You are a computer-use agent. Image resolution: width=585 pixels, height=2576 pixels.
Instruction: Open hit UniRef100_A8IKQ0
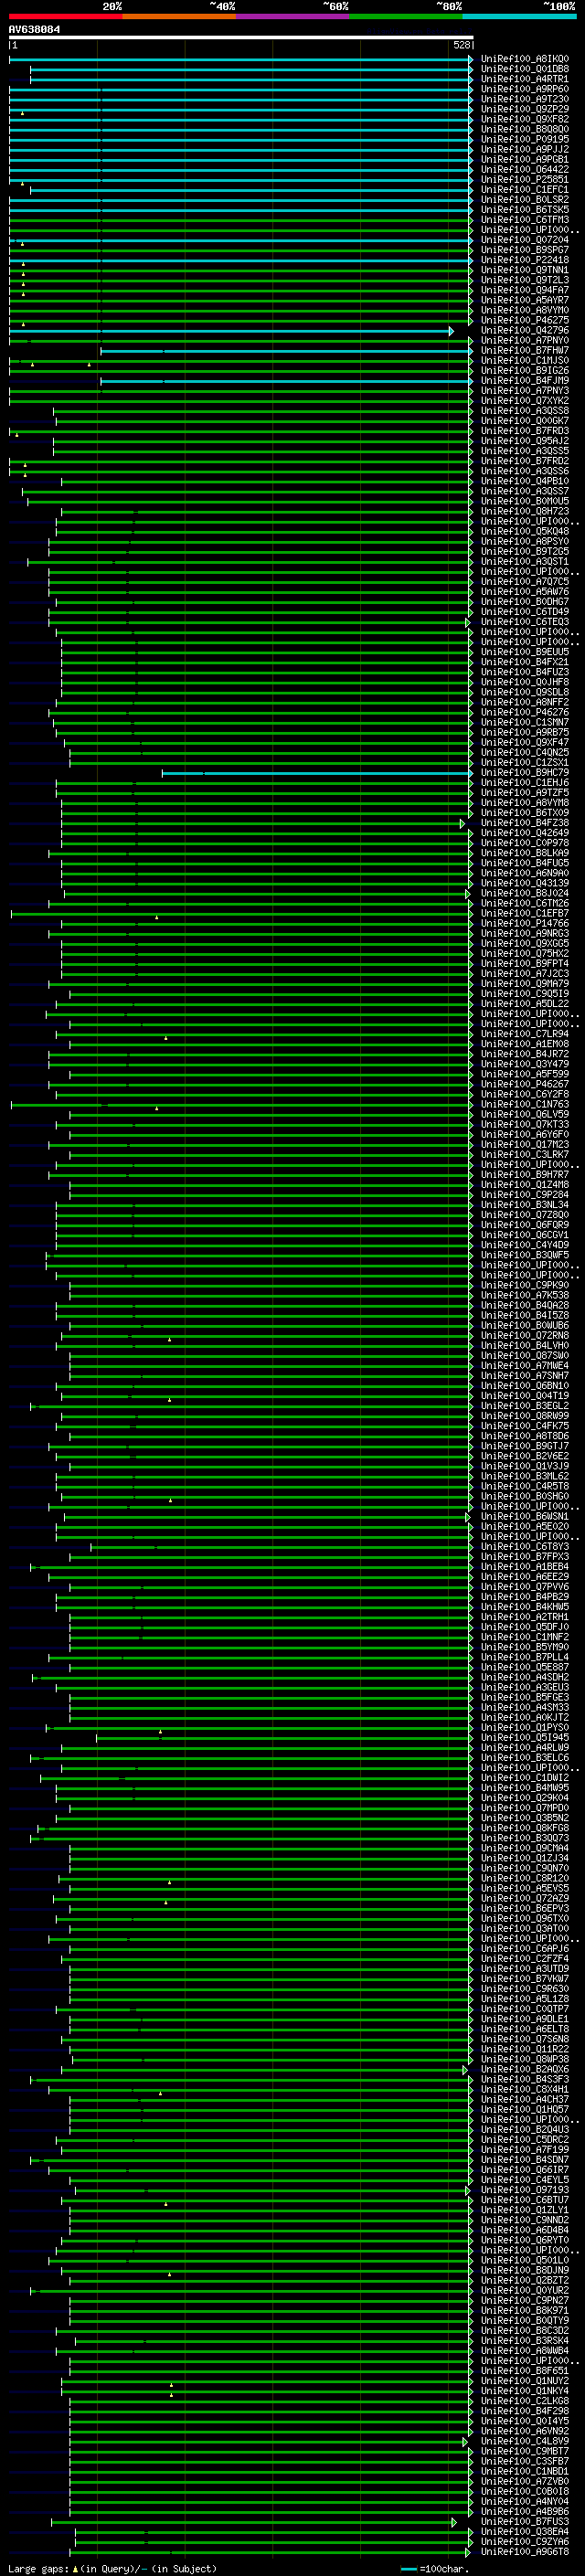coord(524,59)
